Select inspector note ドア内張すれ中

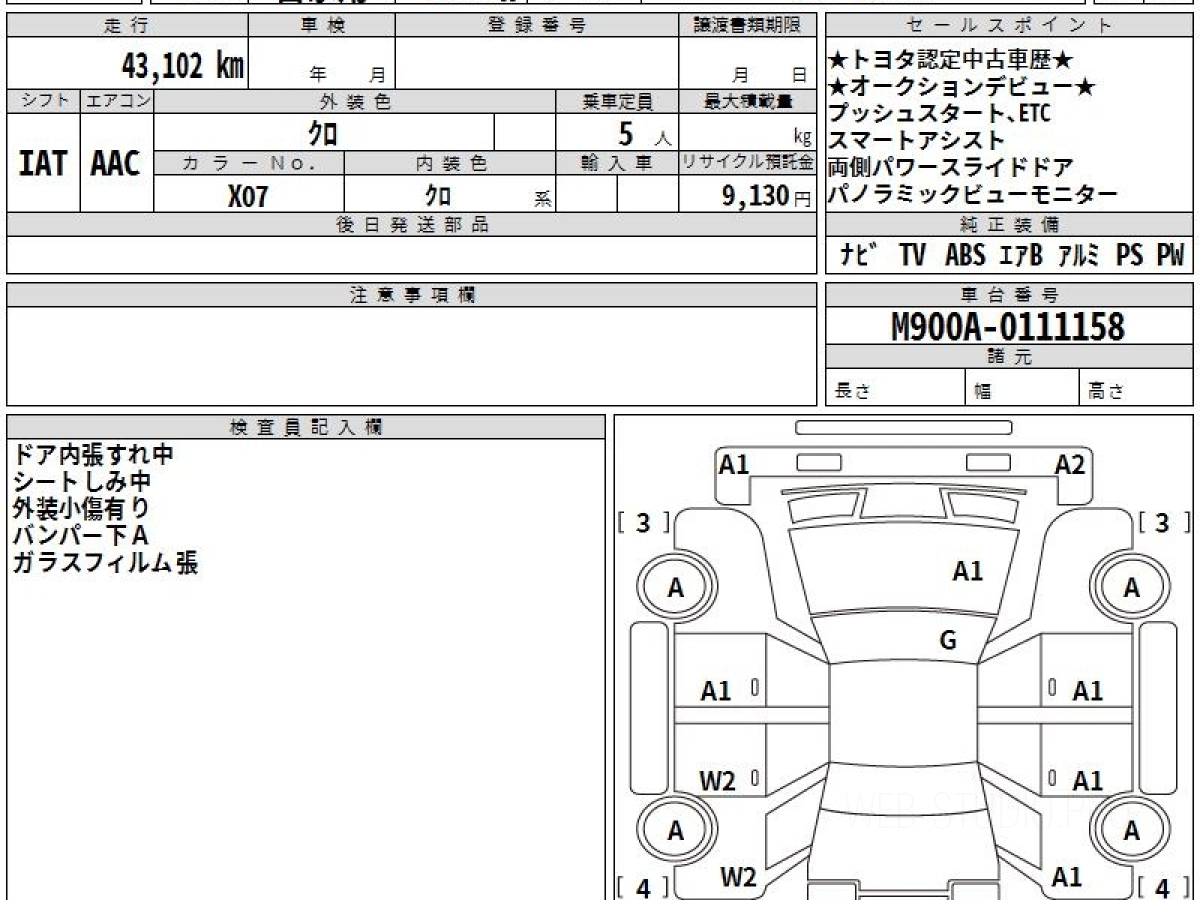coord(93,454)
